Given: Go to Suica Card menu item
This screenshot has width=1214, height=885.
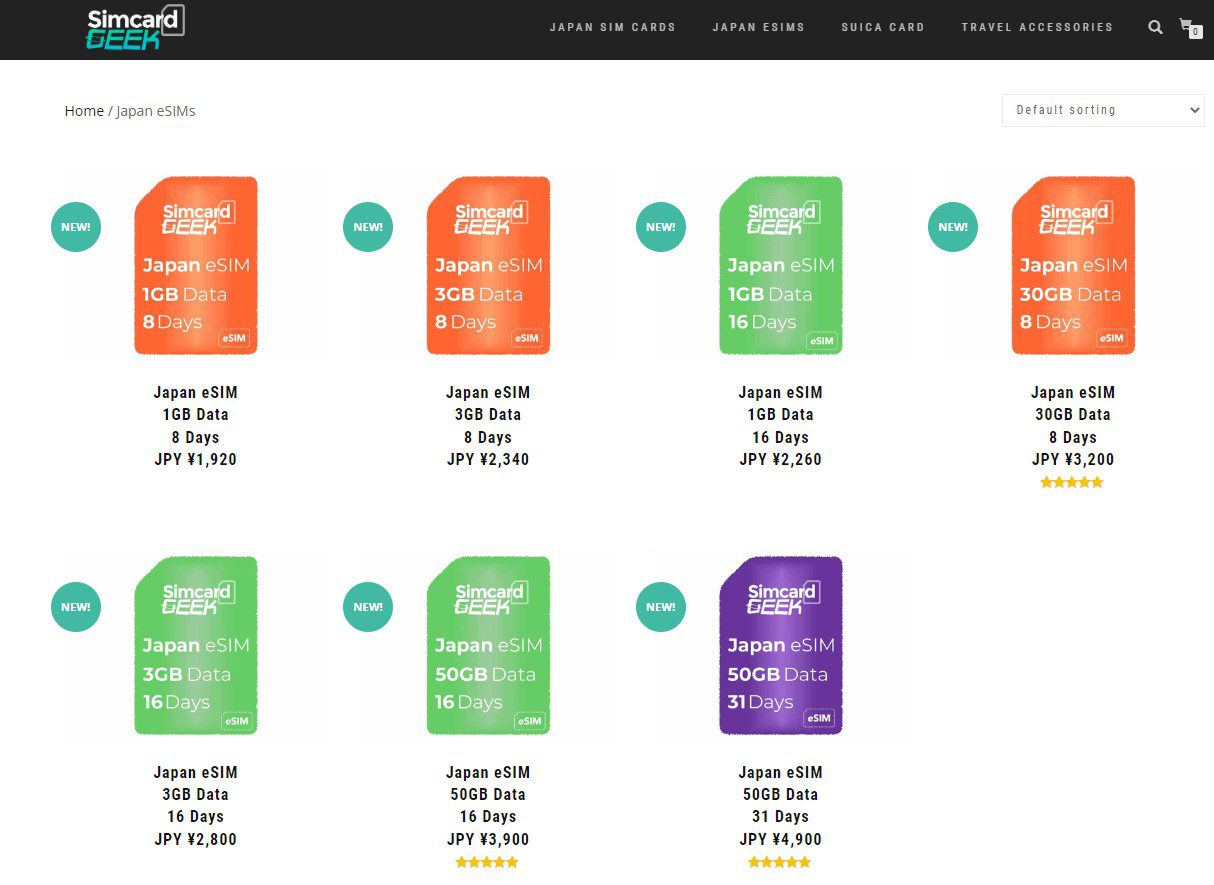Looking at the screenshot, I should [882, 27].
